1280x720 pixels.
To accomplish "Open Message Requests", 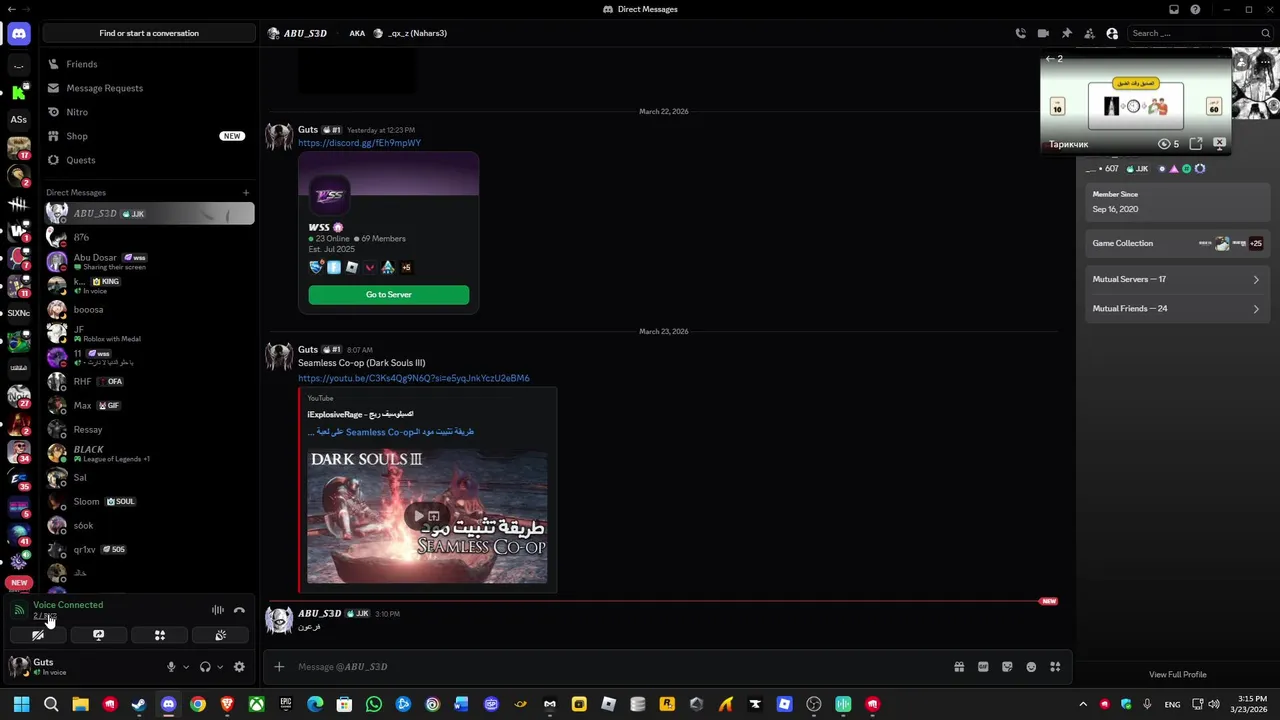I will click(x=148, y=88).
